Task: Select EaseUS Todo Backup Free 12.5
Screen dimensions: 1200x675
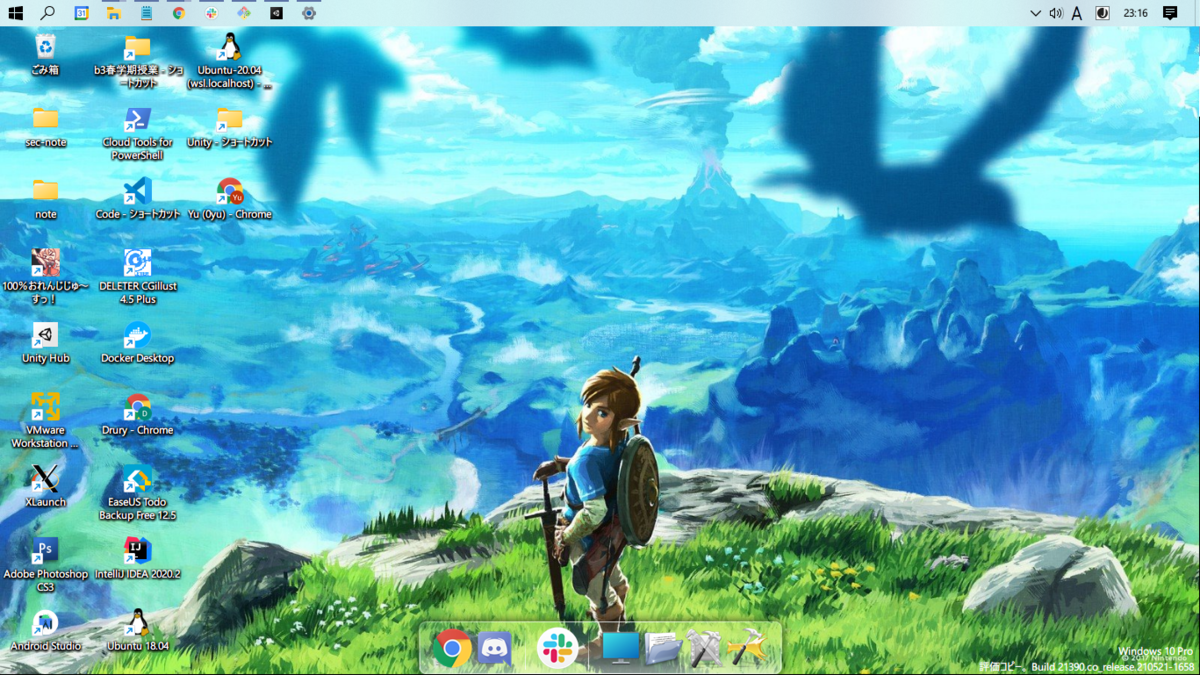Action: (x=138, y=492)
